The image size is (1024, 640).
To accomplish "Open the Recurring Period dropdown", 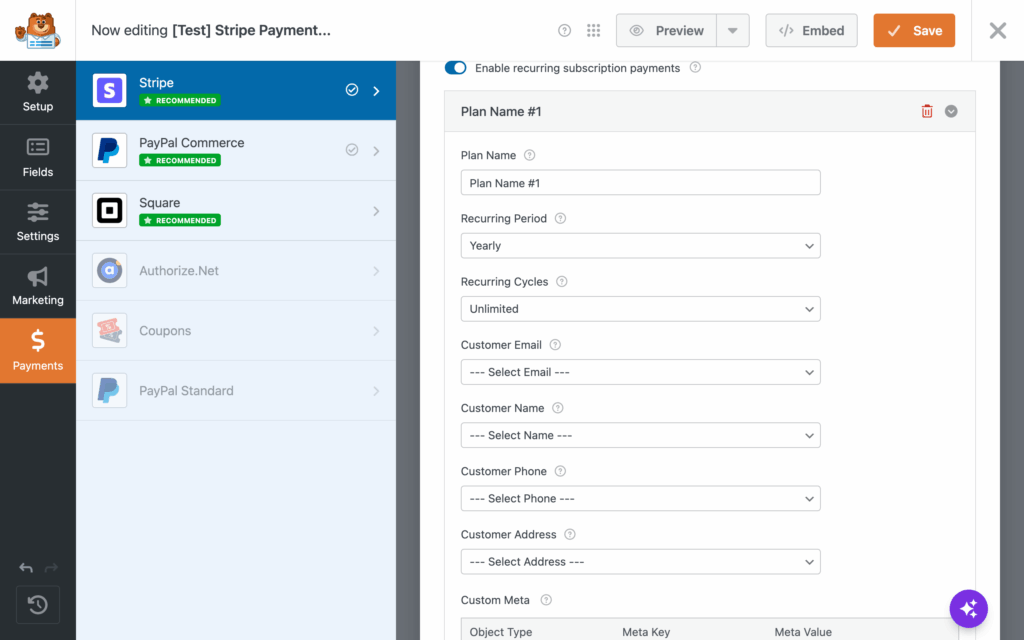I will (x=641, y=246).
